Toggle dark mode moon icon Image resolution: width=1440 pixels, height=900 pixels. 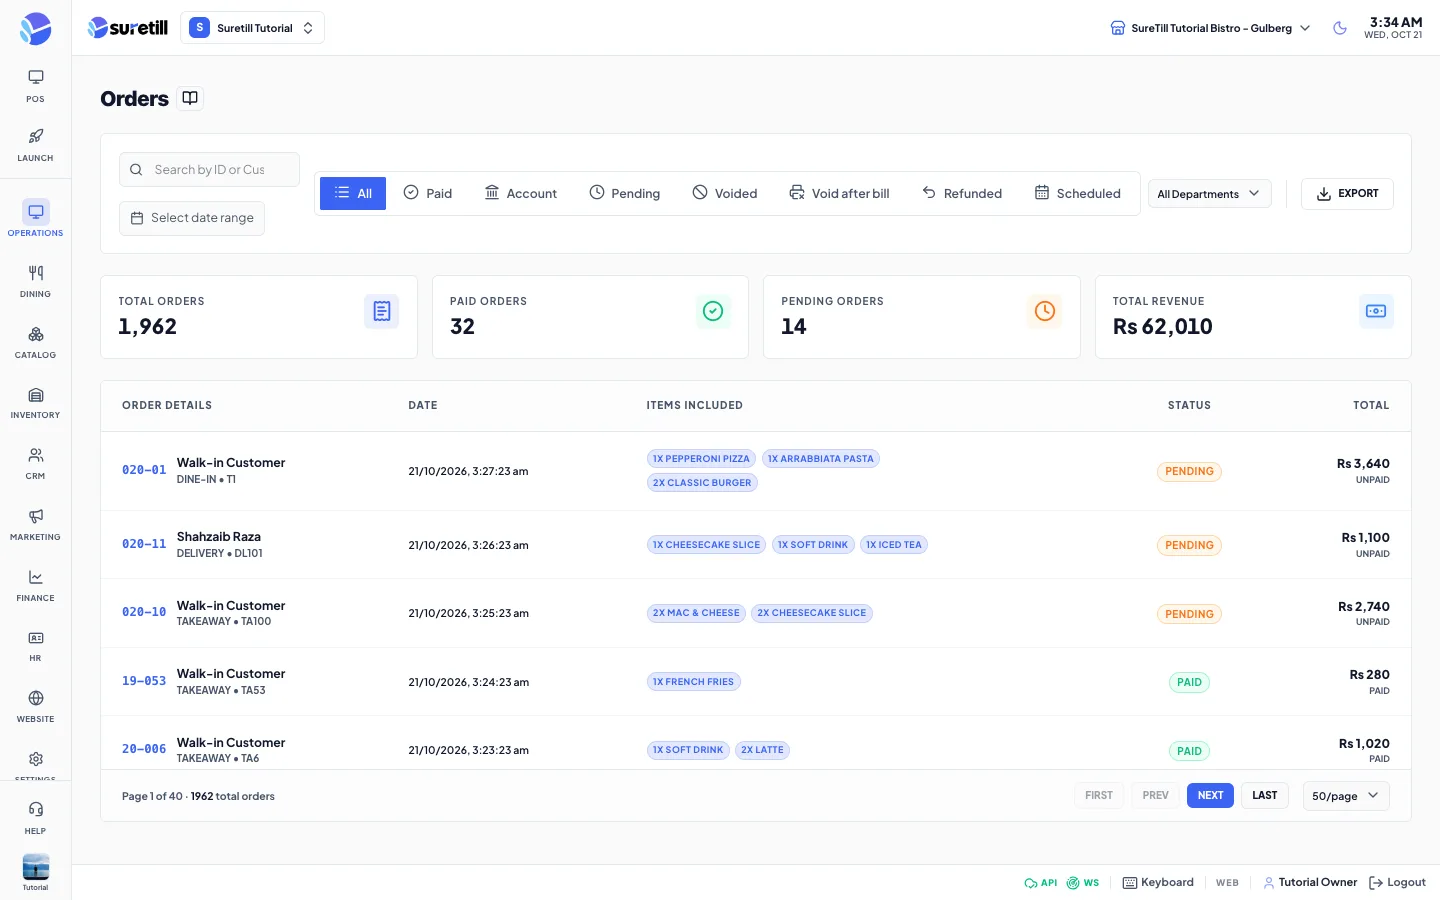click(1340, 28)
